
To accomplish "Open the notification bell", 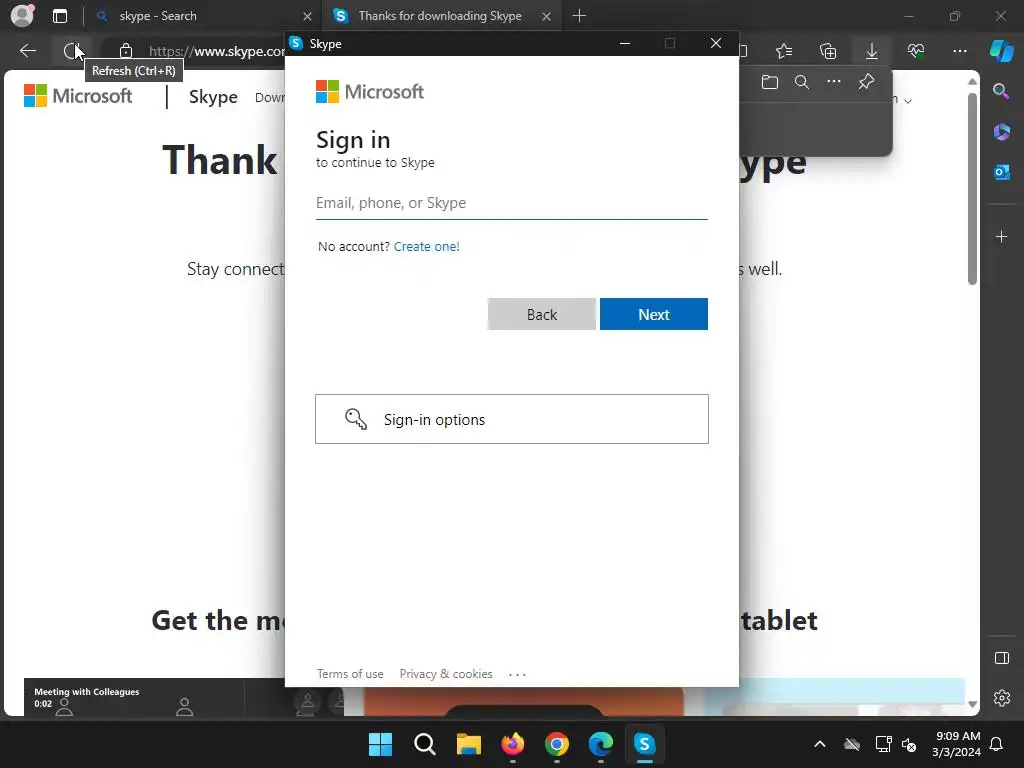I will [x=997, y=744].
